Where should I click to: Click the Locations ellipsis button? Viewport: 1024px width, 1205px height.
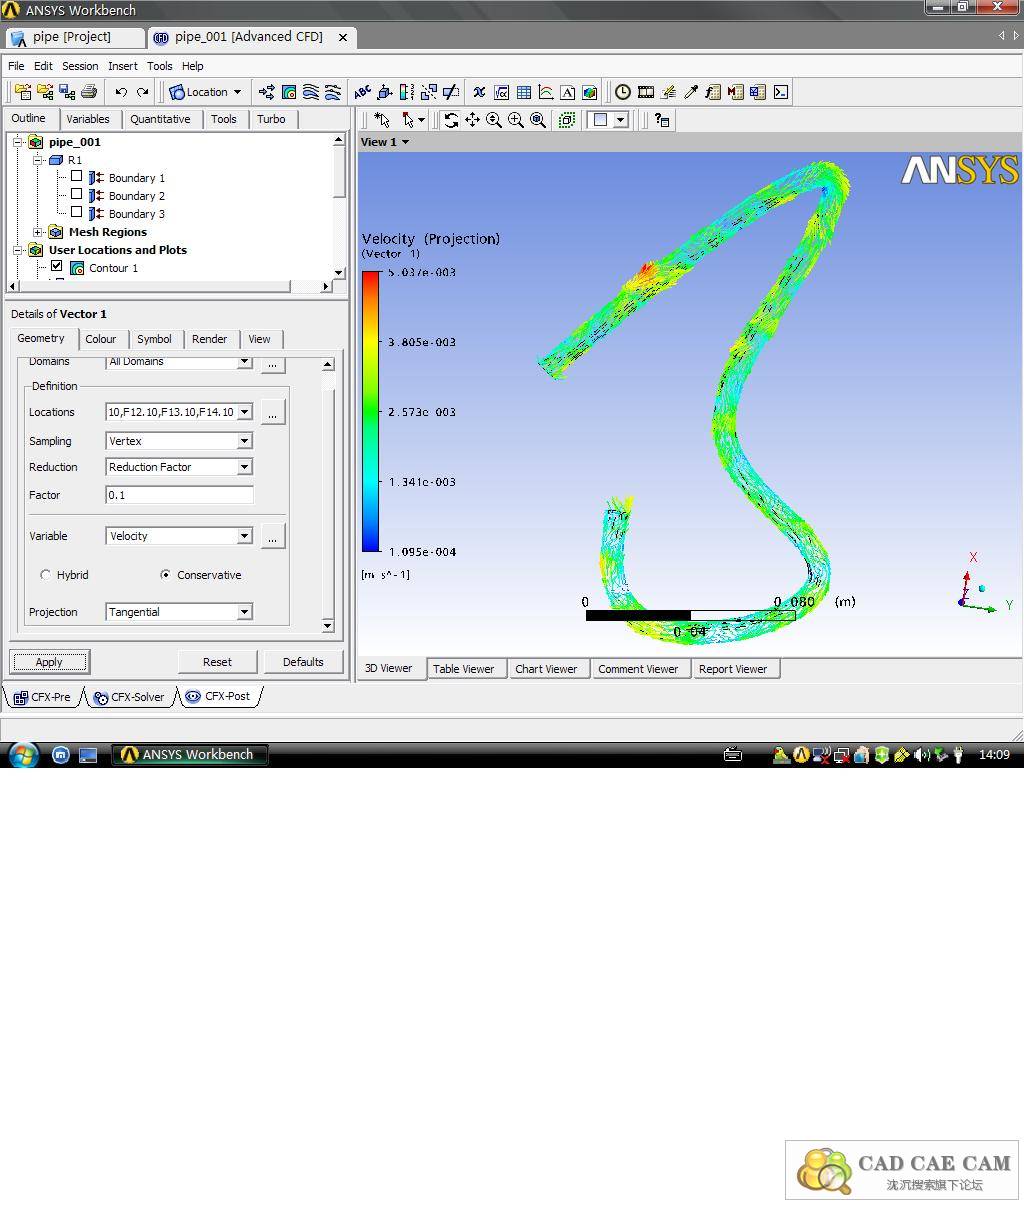tap(273, 412)
